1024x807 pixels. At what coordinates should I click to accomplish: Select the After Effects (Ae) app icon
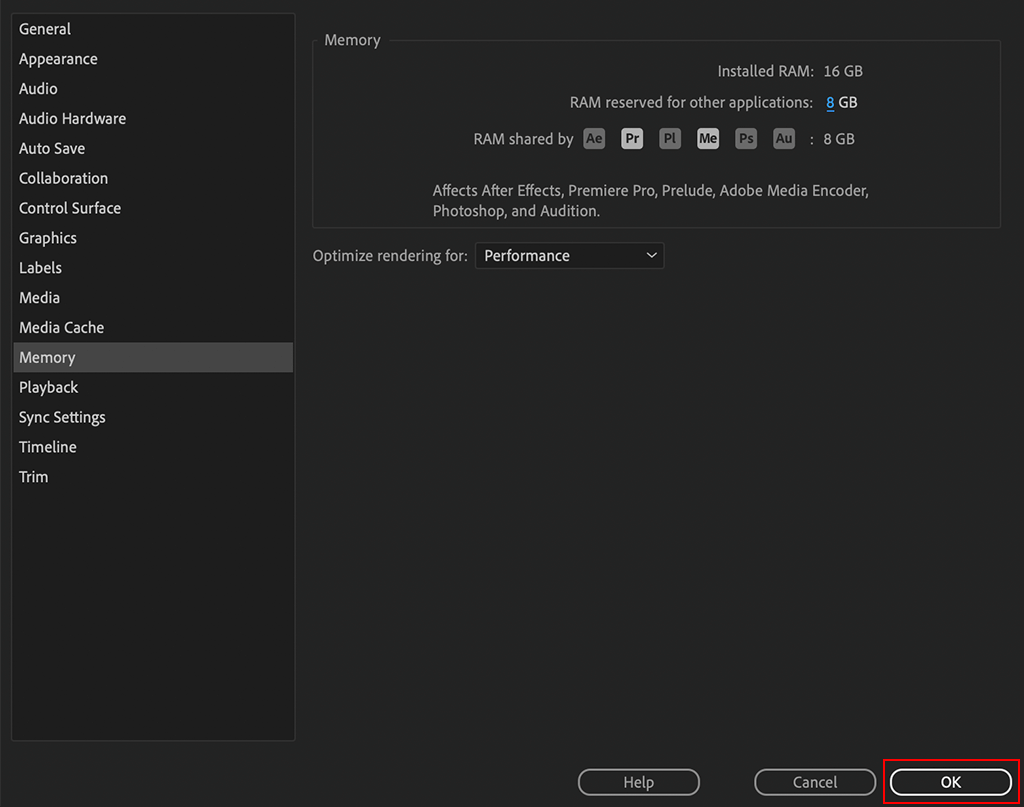coord(594,138)
